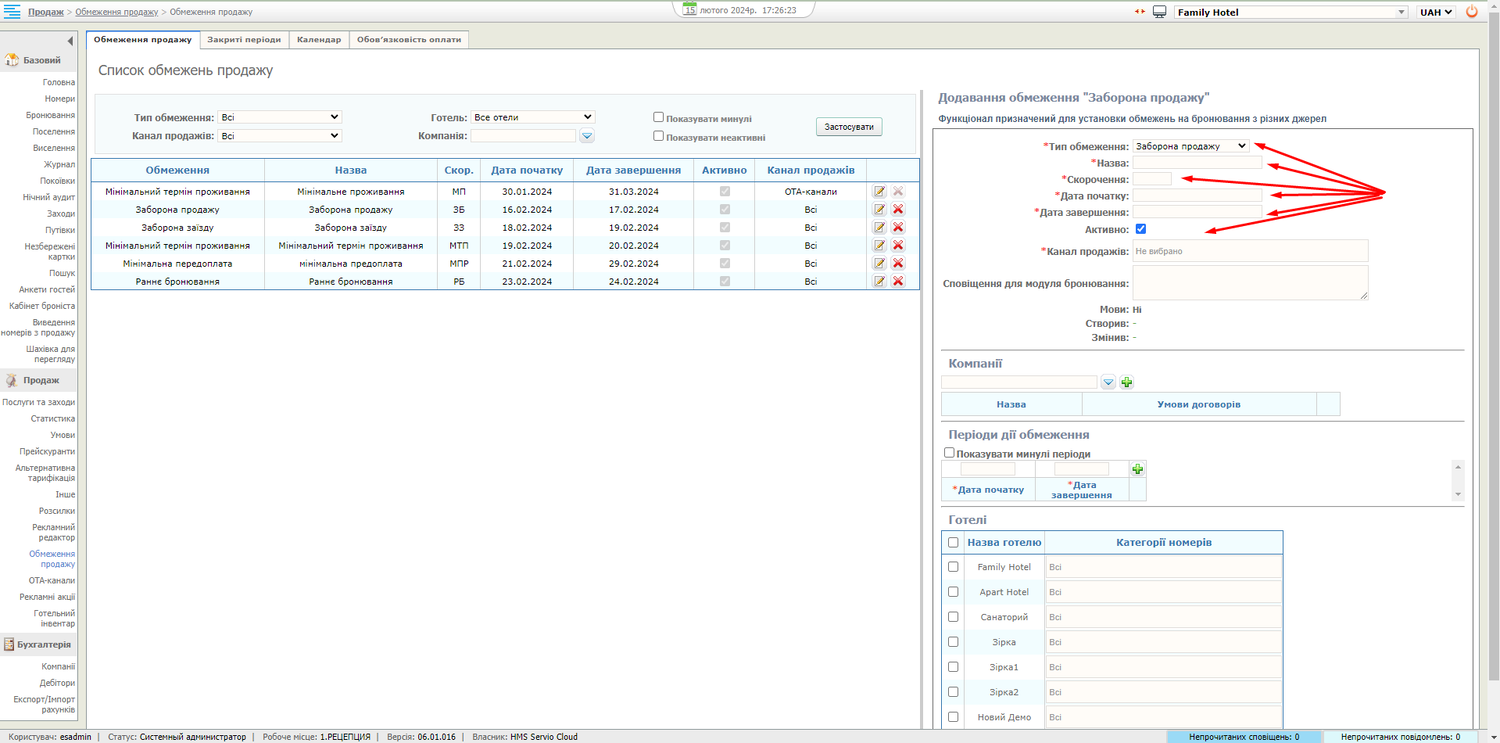Collapse the left sidebar arrow

pyautogui.click(x=70, y=41)
